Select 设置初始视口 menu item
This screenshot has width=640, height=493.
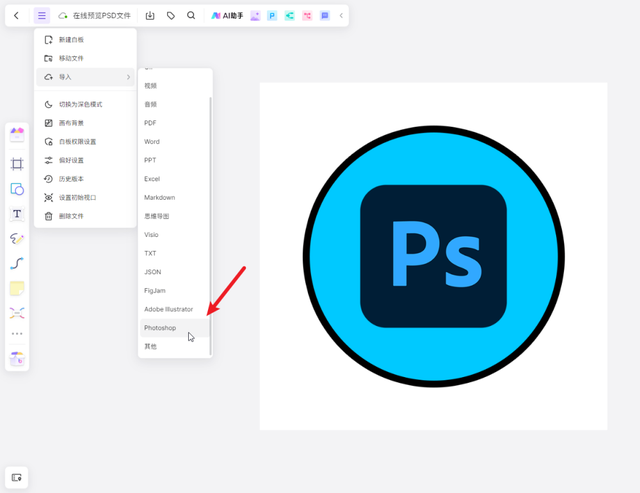coord(85,198)
